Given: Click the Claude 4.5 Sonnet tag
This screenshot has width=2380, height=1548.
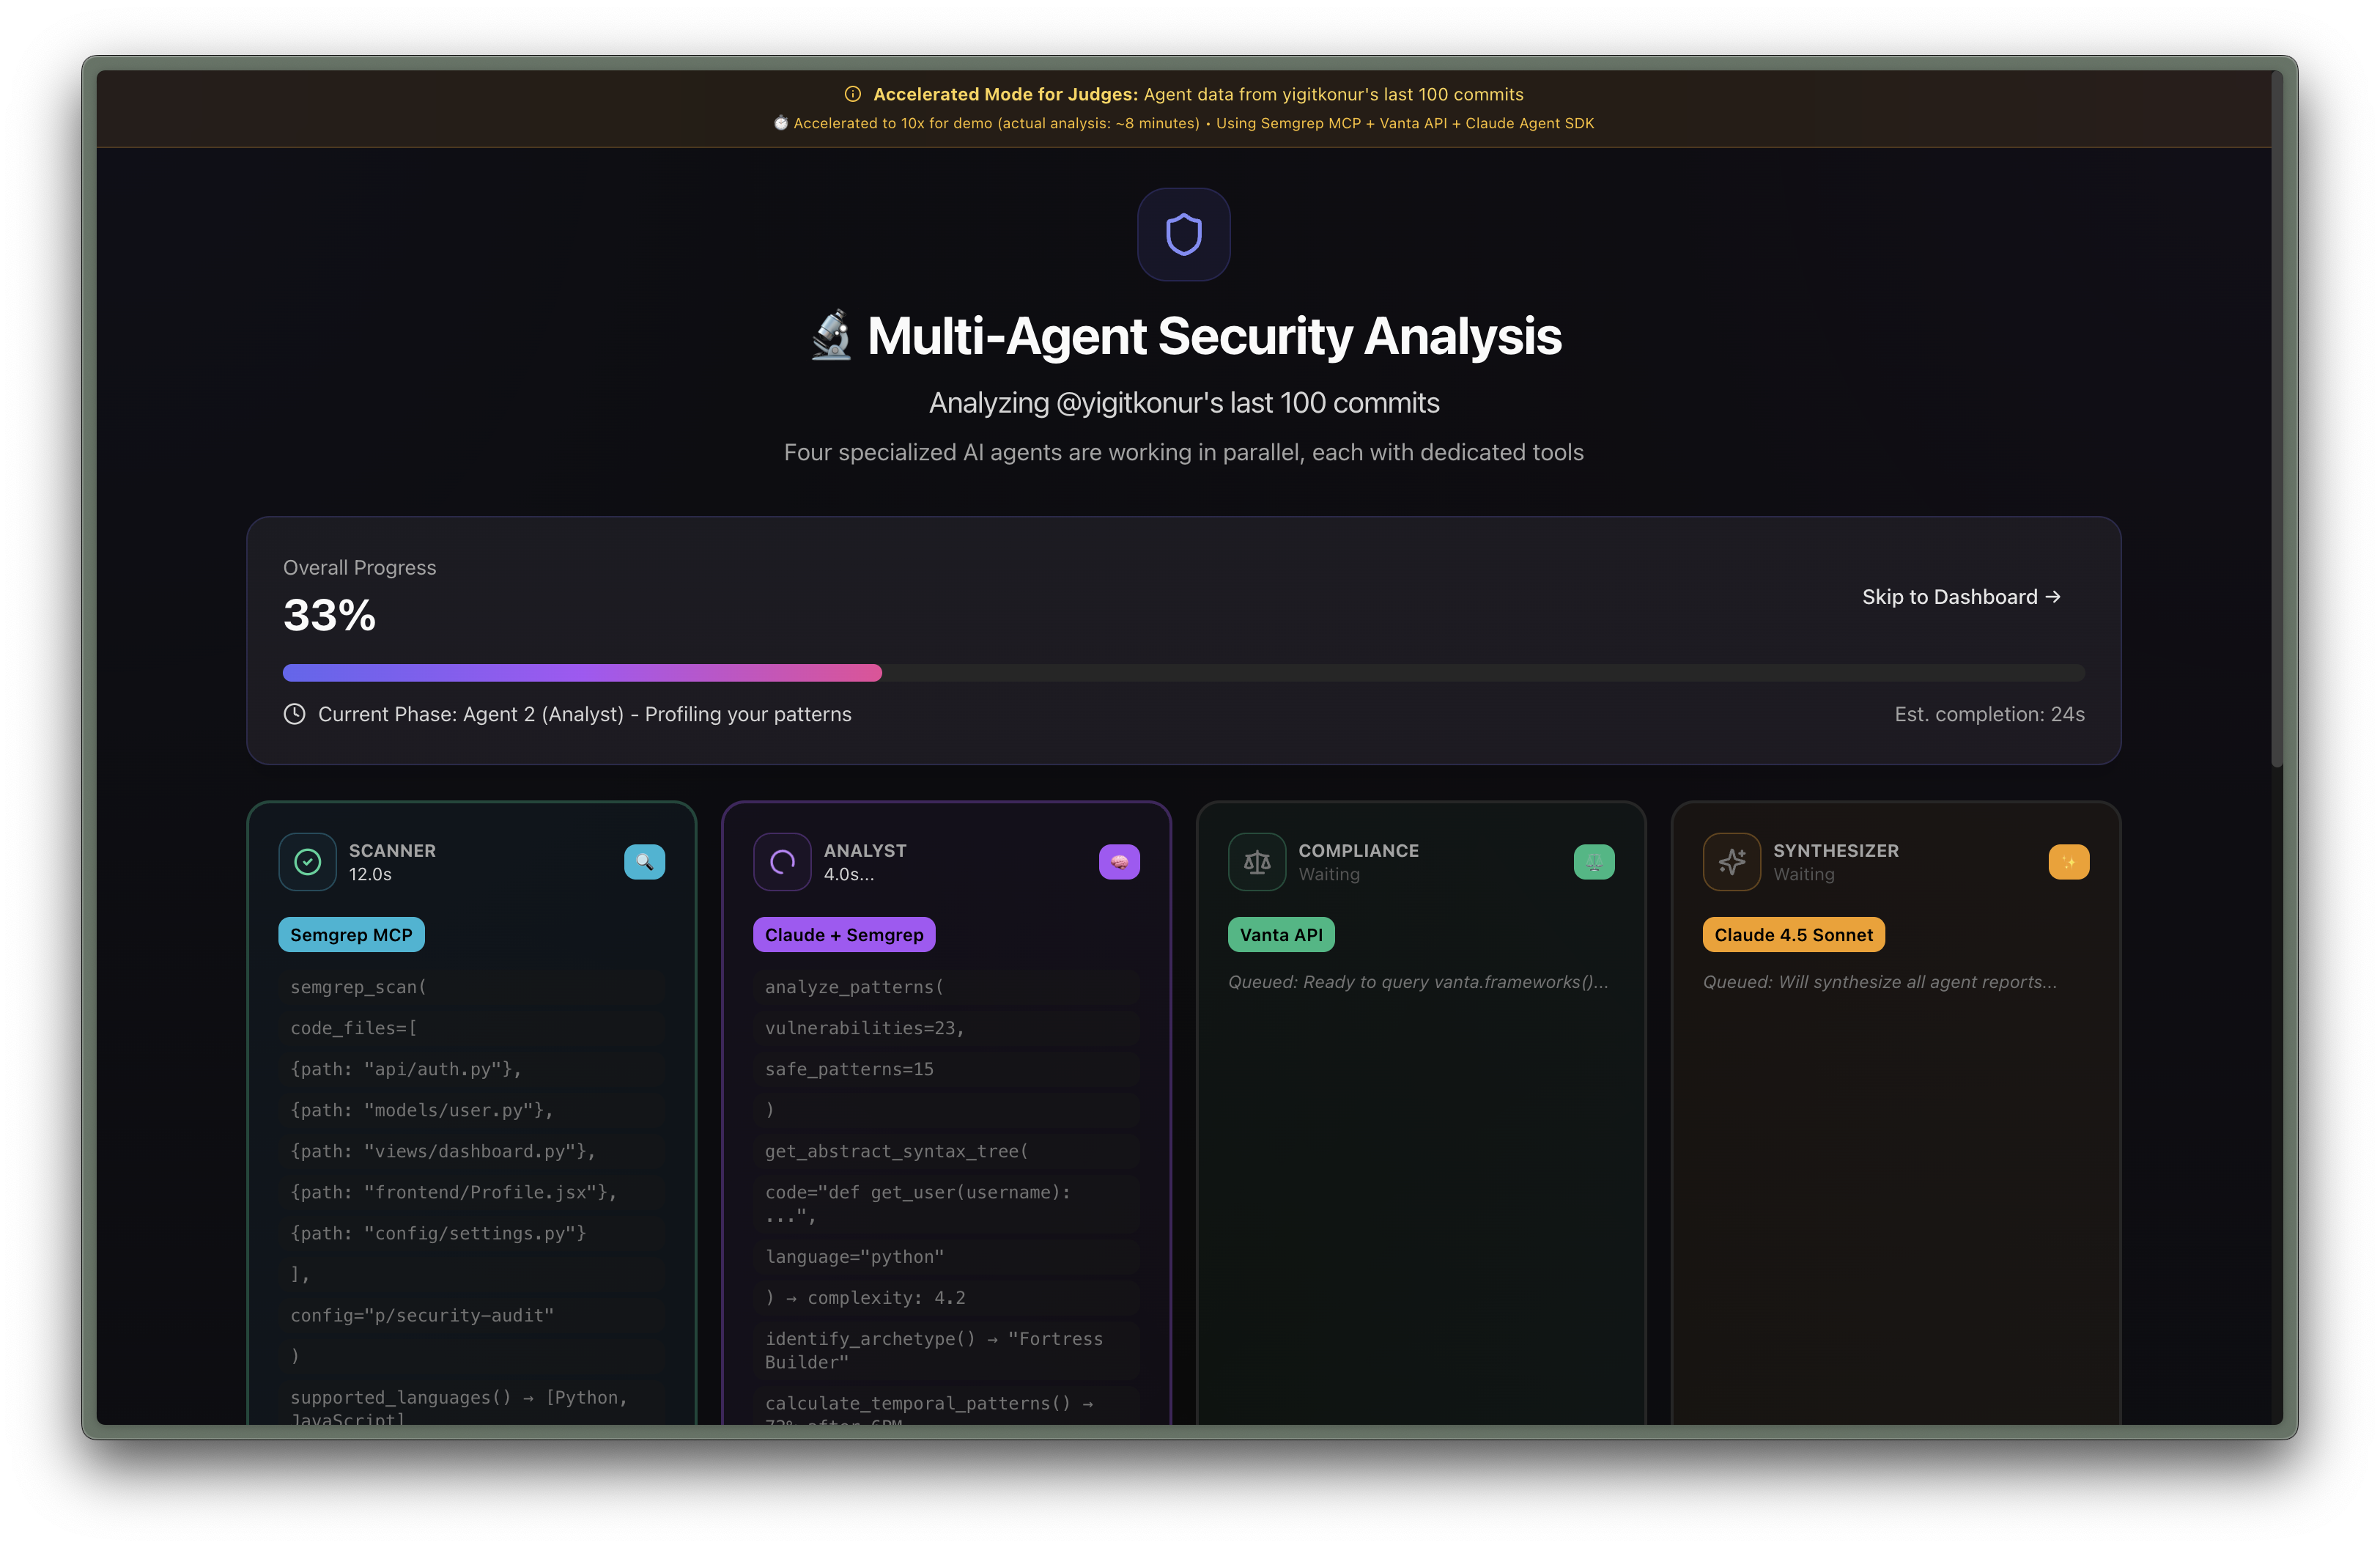Looking at the screenshot, I should pyautogui.click(x=1793, y=935).
